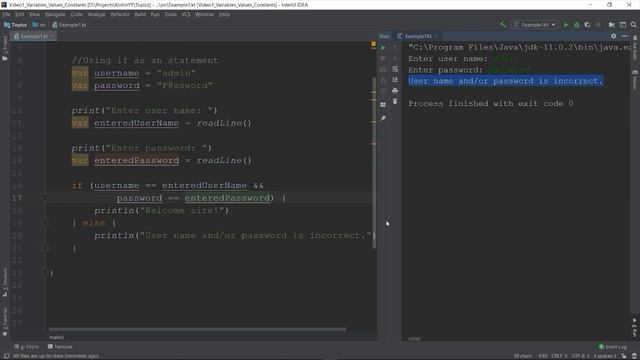The image size is (640, 360).
Task: Select the Example1Kt run tab
Action: pos(418,36)
